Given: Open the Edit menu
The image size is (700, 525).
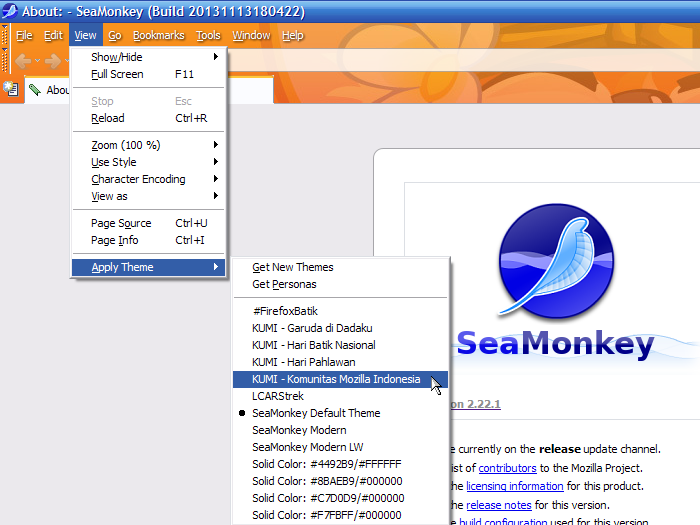Looking at the screenshot, I should tap(53, 35).
